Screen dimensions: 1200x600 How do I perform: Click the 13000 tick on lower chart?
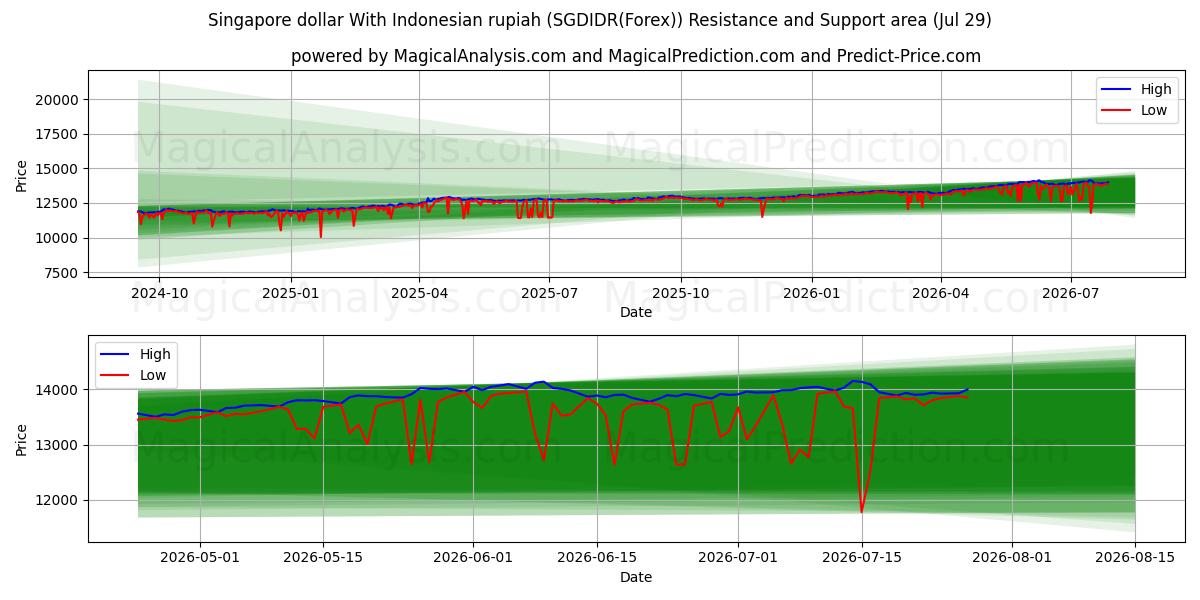coord(57,445)
